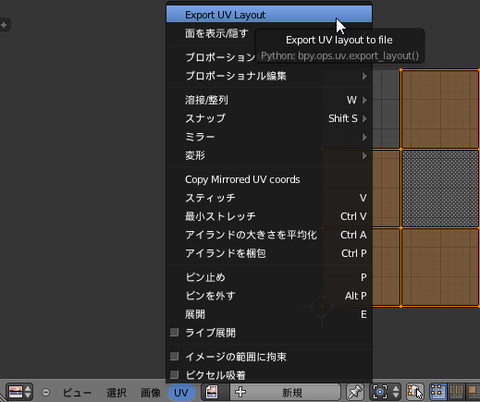Choose Export UV Layout menu entry

click(269, 15)
